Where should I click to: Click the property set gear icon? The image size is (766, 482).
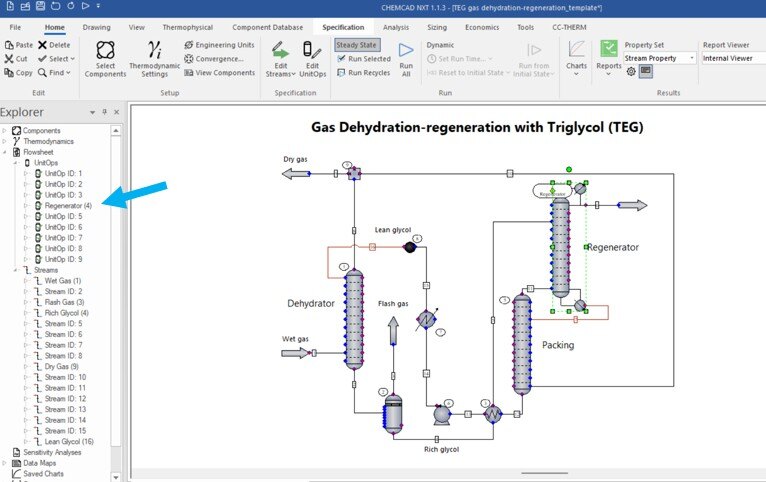point(631,71)
